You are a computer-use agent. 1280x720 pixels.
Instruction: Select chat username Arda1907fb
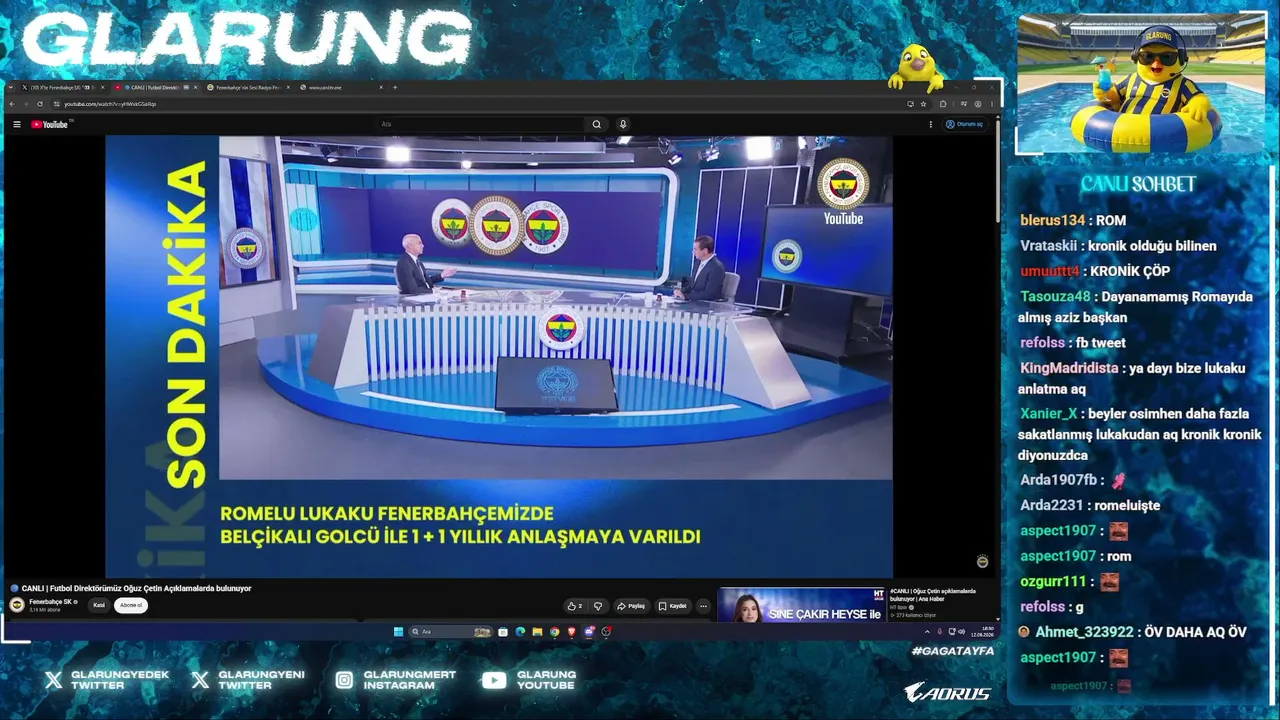click(x=1059, y=480)
